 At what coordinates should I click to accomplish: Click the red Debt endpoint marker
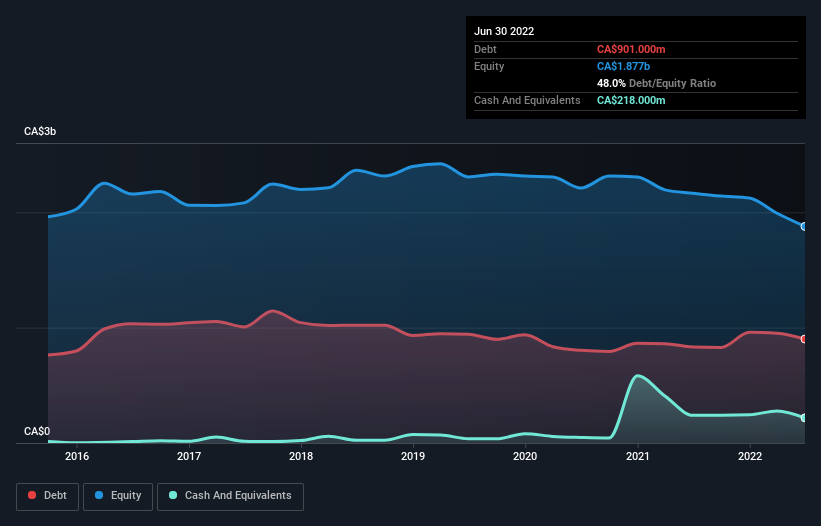(x=804, y=339)
